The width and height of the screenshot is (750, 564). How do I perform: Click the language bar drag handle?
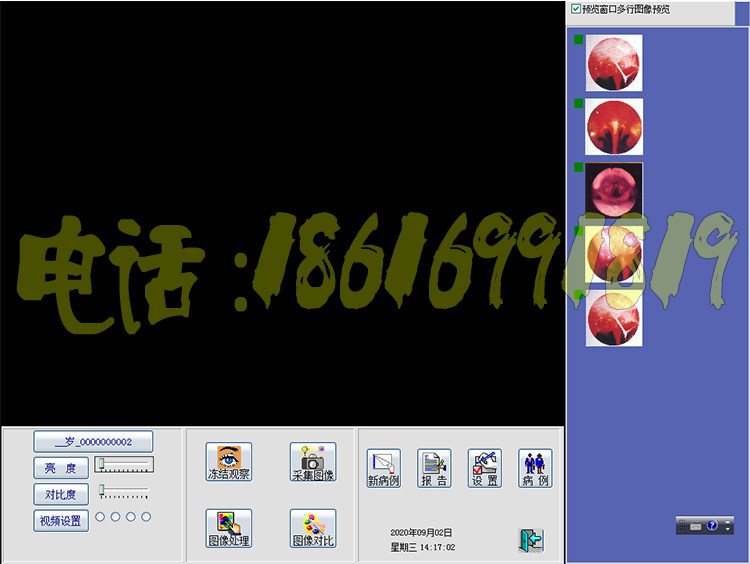[x=682, y=526]
